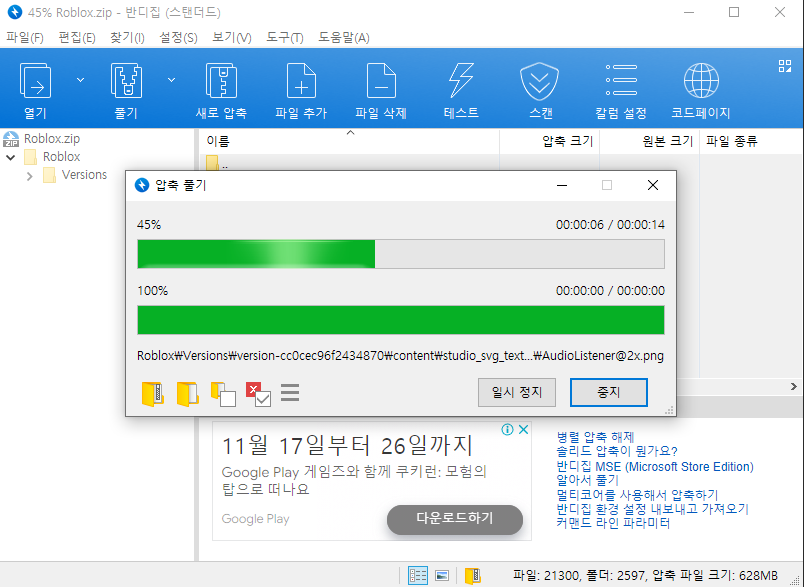Click the image preview view icon in status bar
804x587 pixels.
441,576
